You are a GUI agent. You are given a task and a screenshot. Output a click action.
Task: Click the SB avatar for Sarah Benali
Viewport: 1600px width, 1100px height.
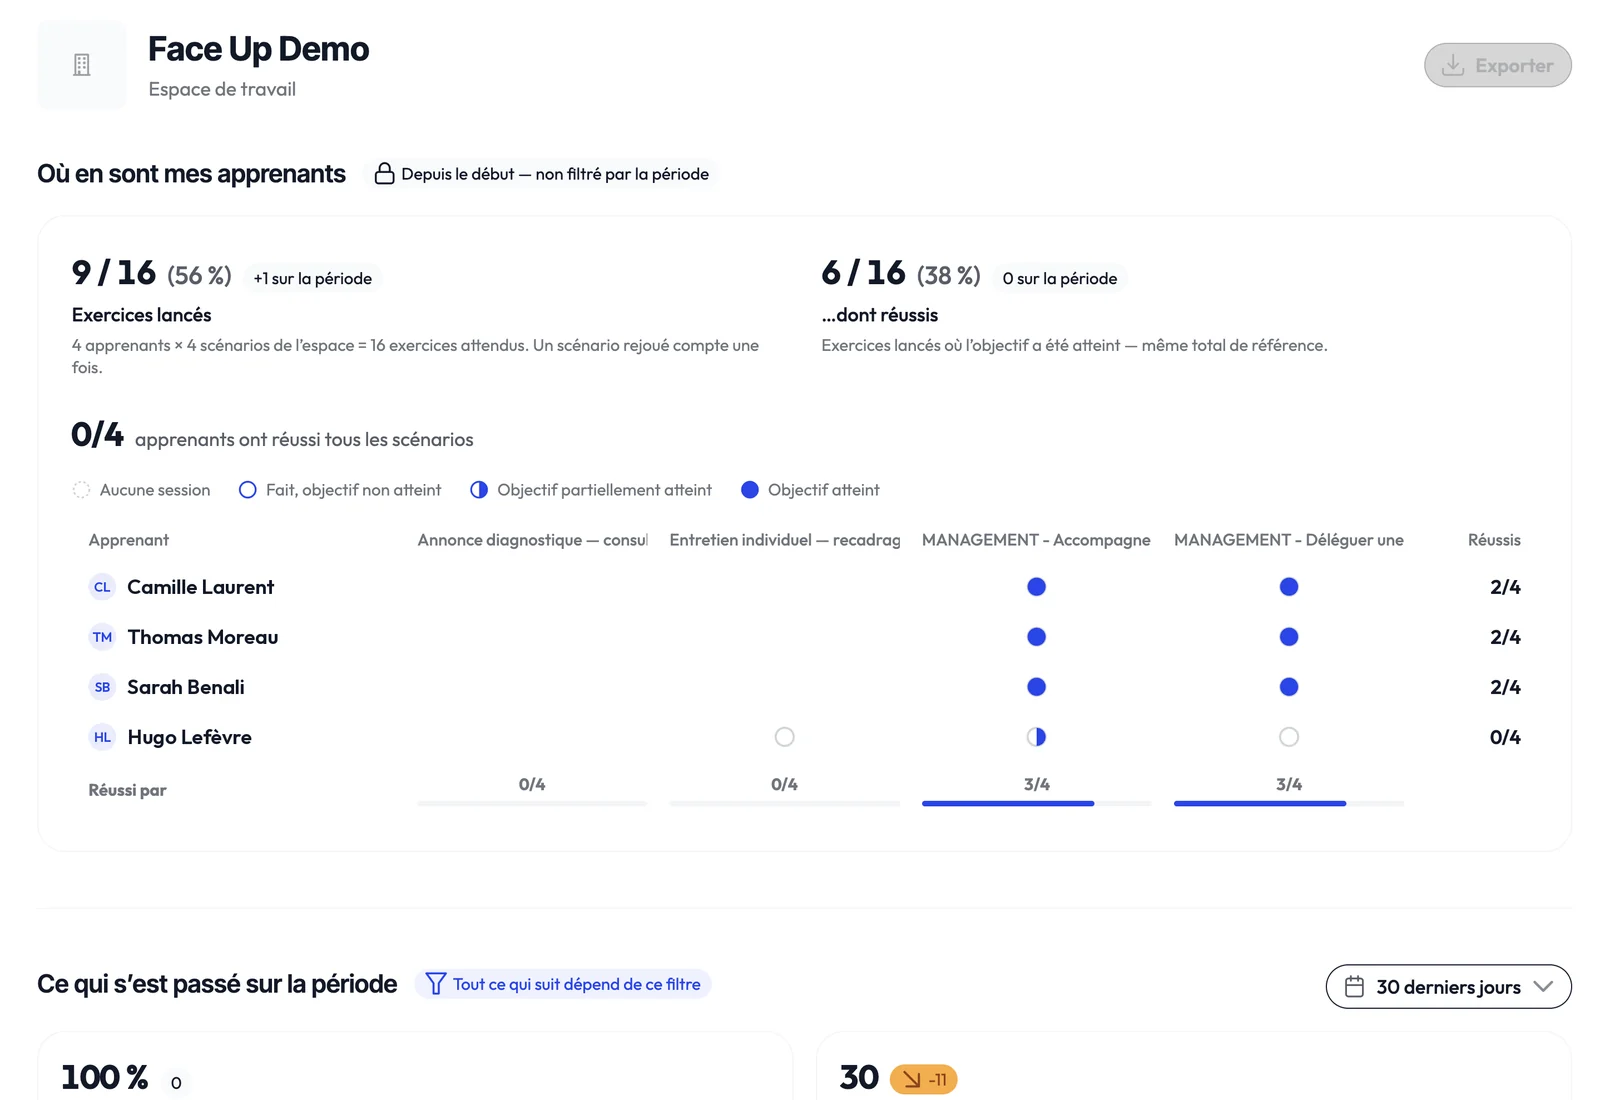102,687
